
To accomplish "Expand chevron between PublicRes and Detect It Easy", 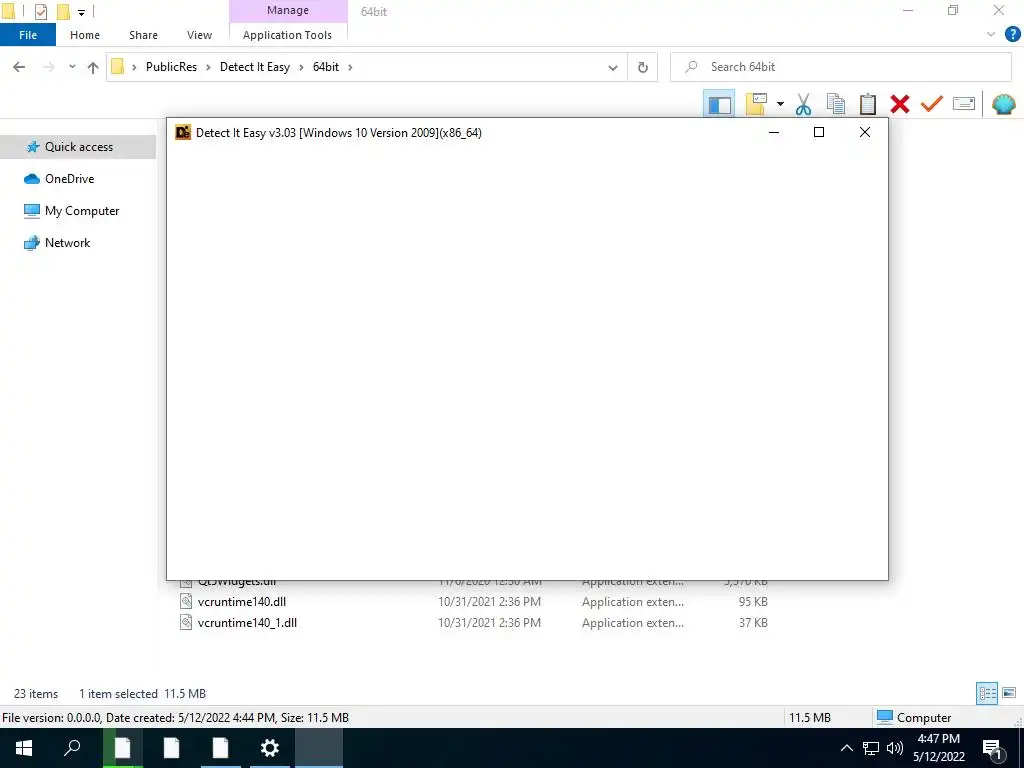I will pos(208,67).
